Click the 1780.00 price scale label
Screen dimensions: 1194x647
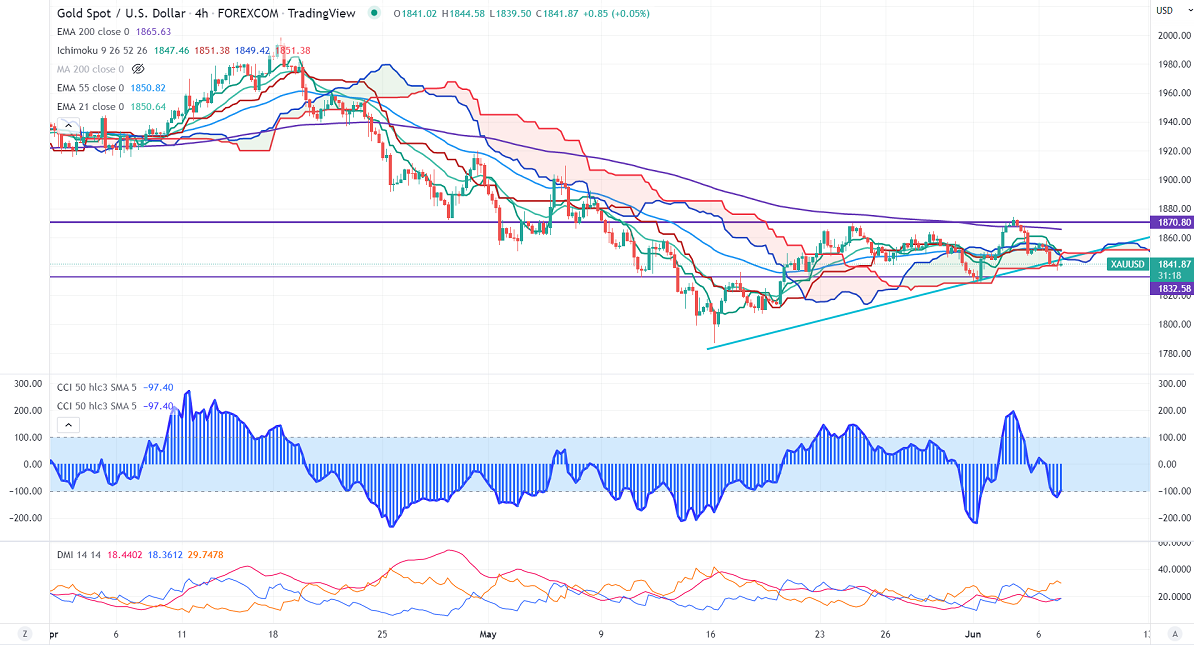tap(1173, 354)
